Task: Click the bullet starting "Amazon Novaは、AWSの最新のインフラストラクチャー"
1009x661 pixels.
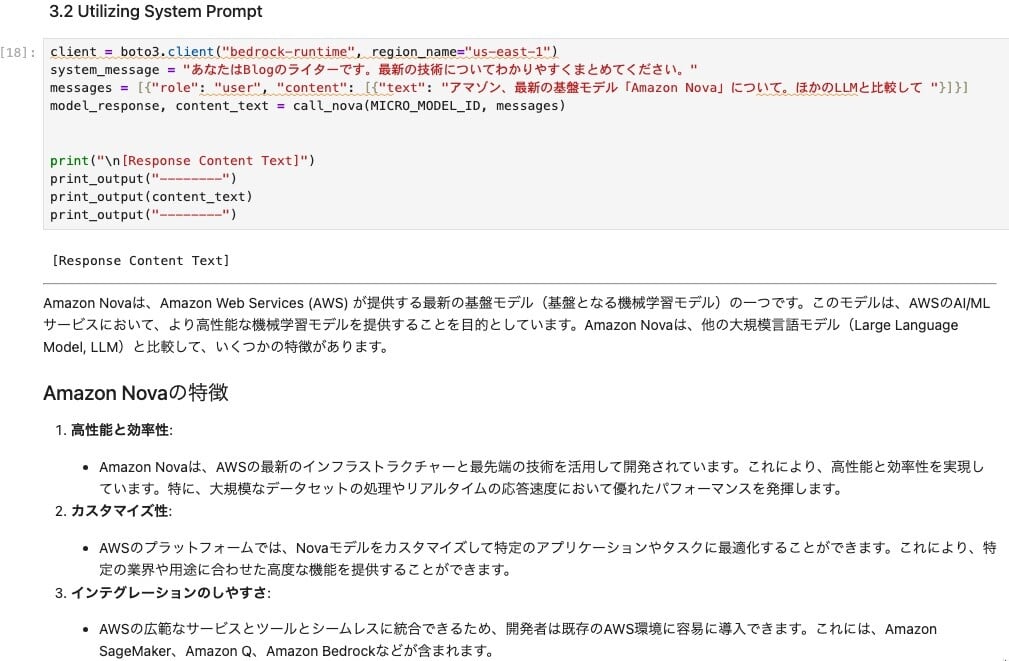Action: point(541,478)
